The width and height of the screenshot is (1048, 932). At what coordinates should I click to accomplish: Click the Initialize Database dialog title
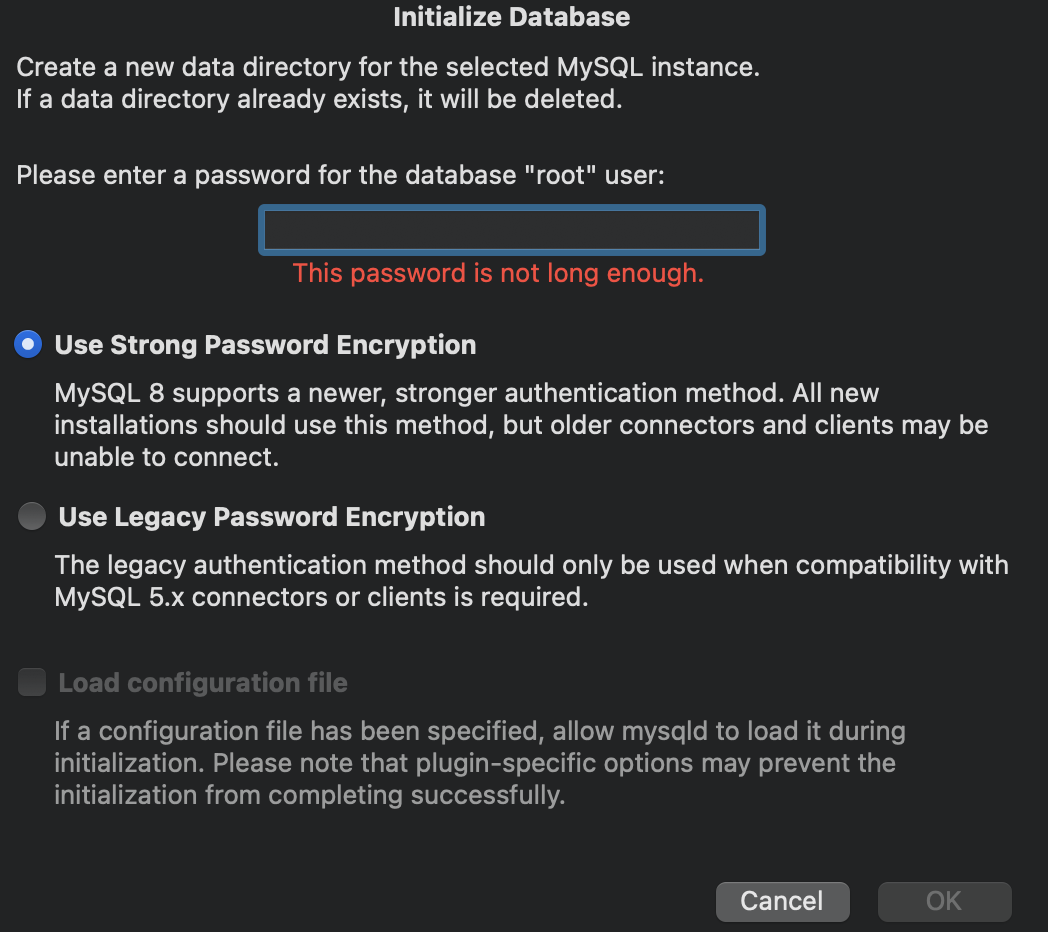pyautogui.click(x=511, y=17)
